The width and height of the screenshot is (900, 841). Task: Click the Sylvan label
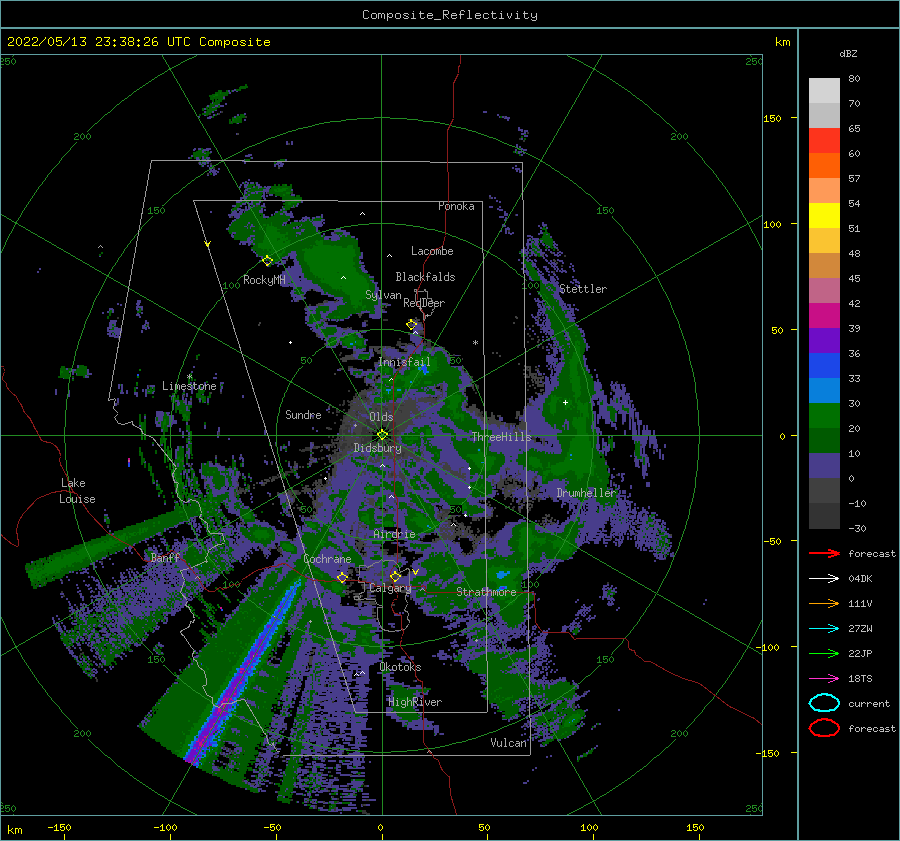[x=383, y=295]
